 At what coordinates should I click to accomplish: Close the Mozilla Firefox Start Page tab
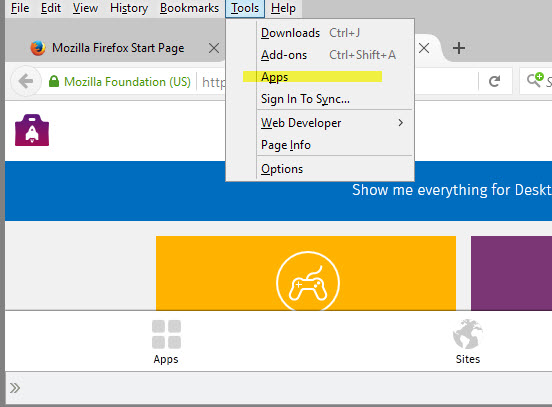(x=214, y=48)
